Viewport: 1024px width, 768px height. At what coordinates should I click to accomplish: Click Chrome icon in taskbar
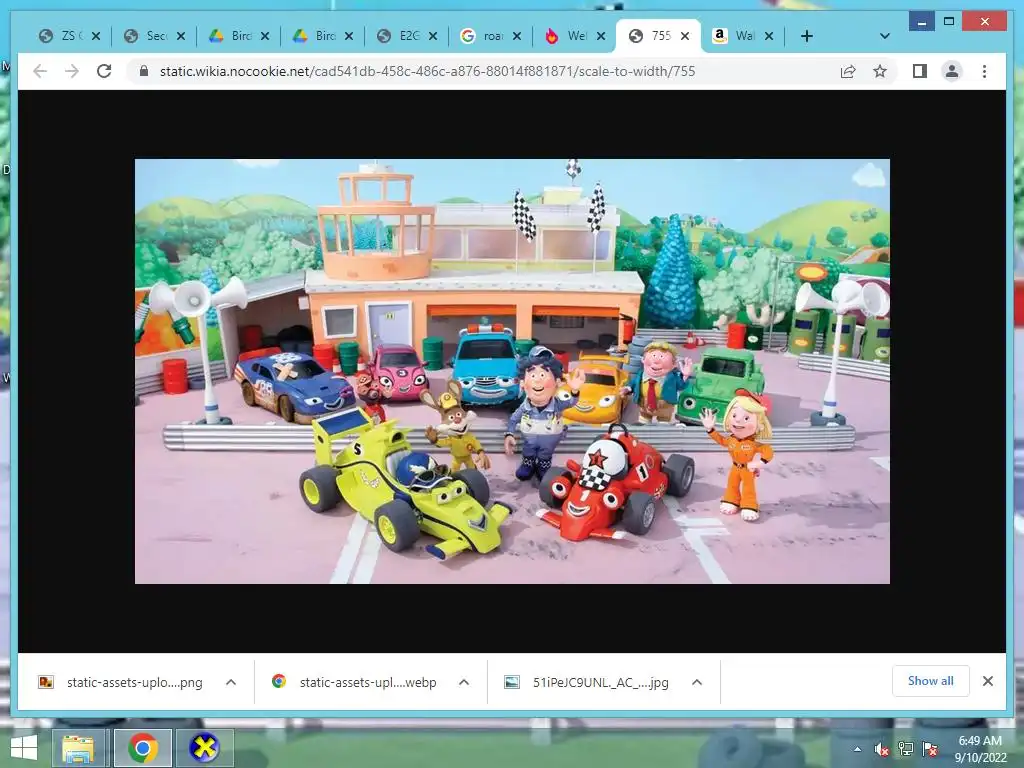(143, 748)
